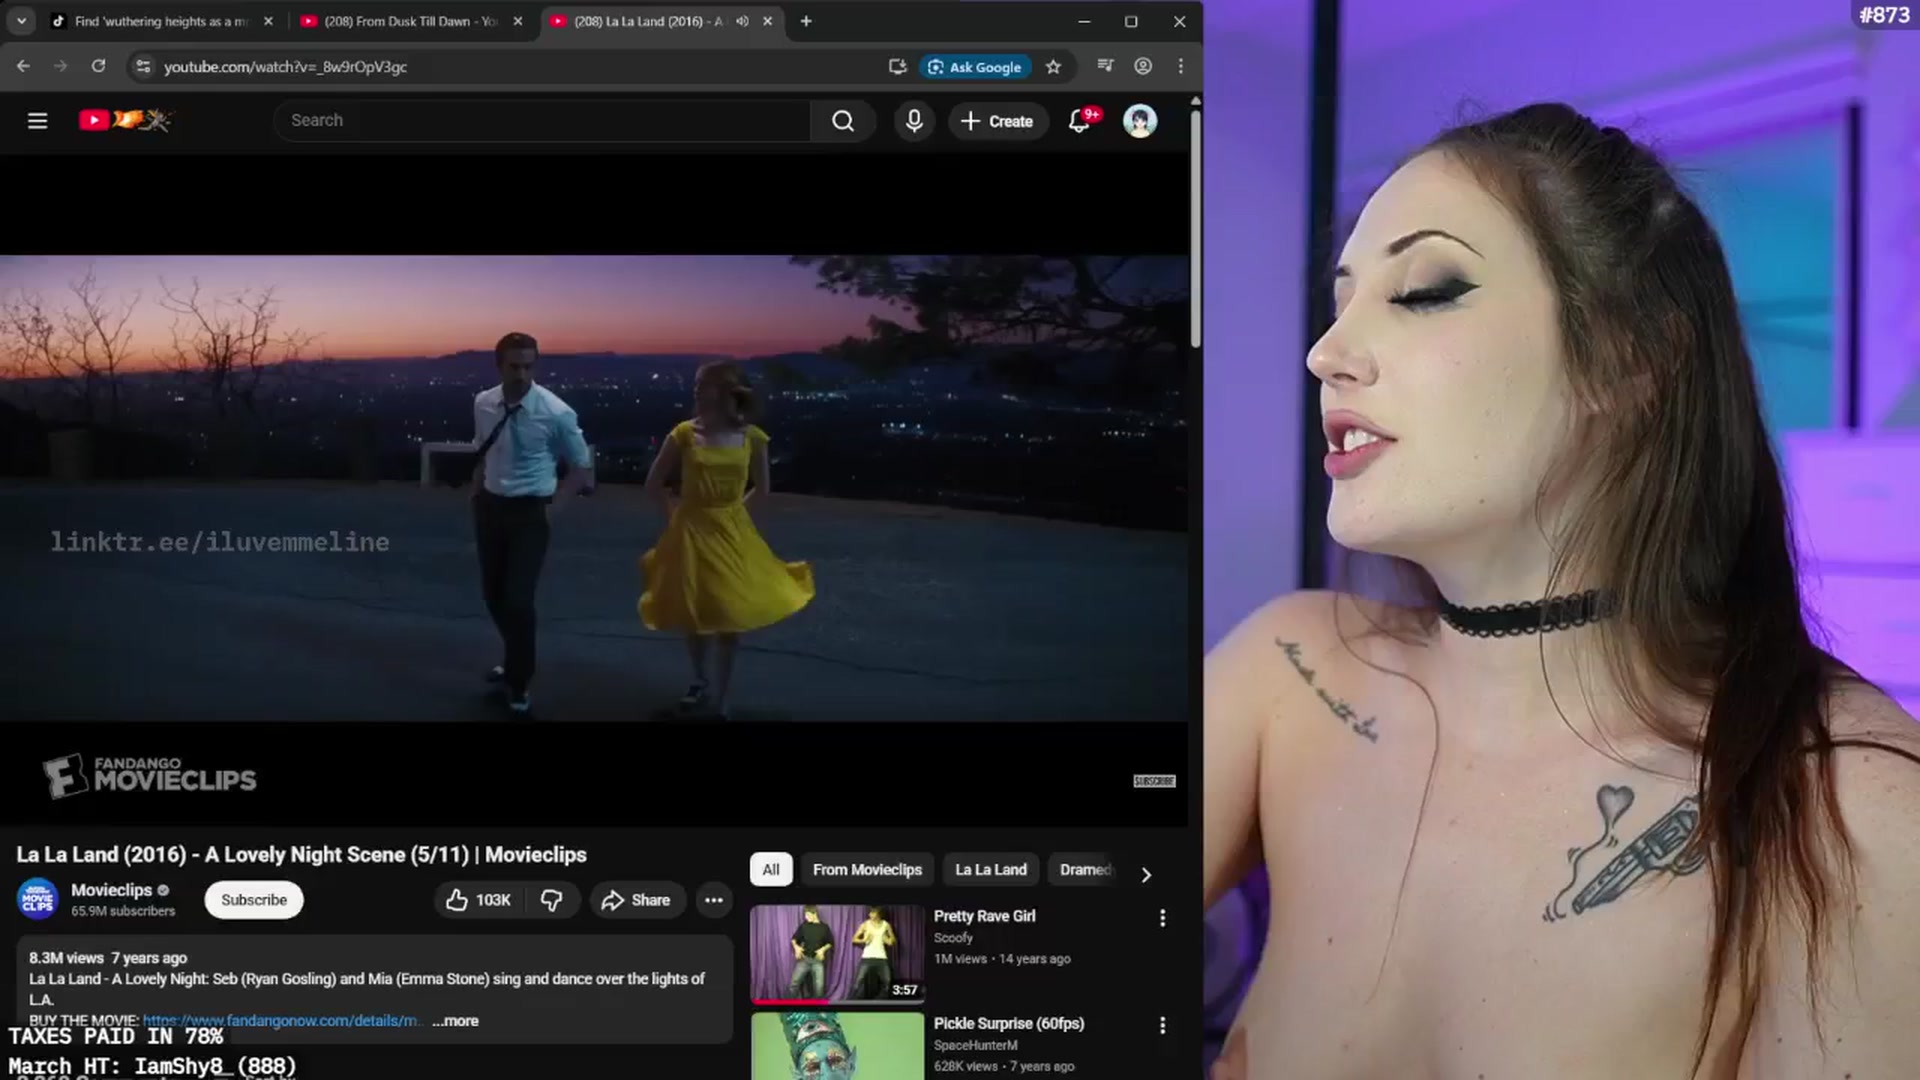Click the page vertical scrollbar
Viewport: 1920px width, 1080px height.
click(1195, 230)
